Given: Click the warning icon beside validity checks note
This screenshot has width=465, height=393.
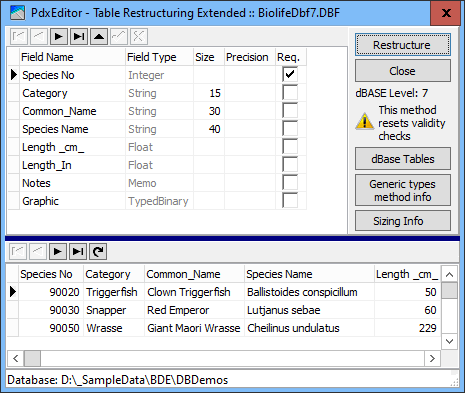Looking at the screenshot, I should pos(365,121).
